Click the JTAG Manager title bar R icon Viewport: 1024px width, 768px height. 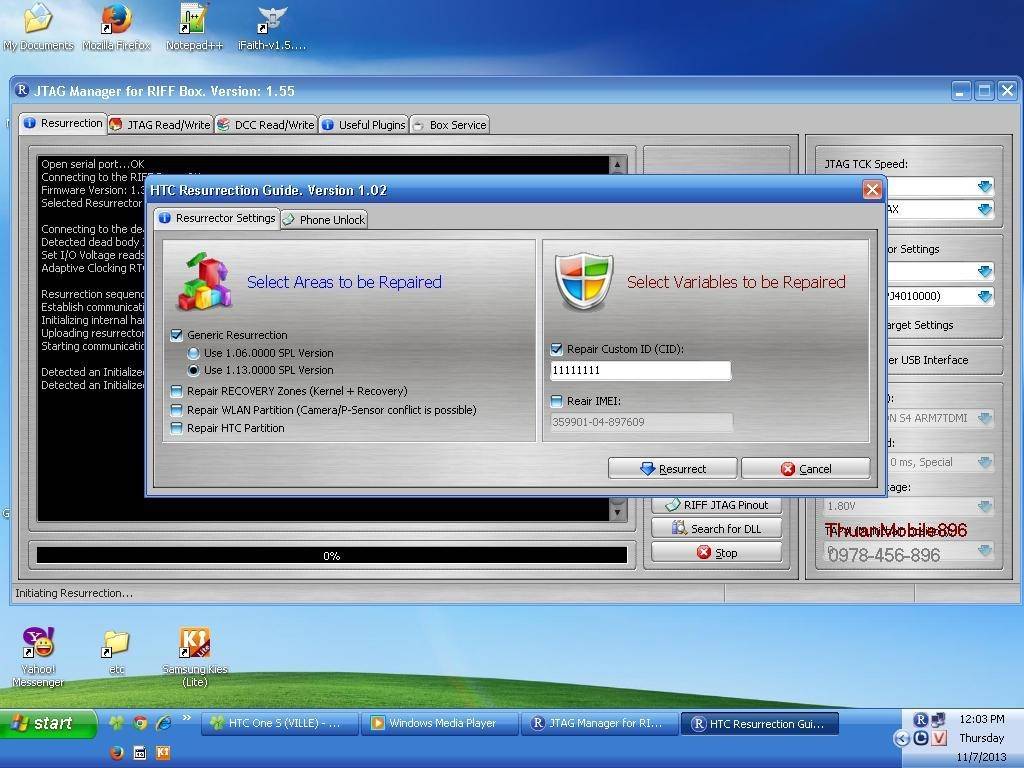pyautogui.click(x=22, y=90)
